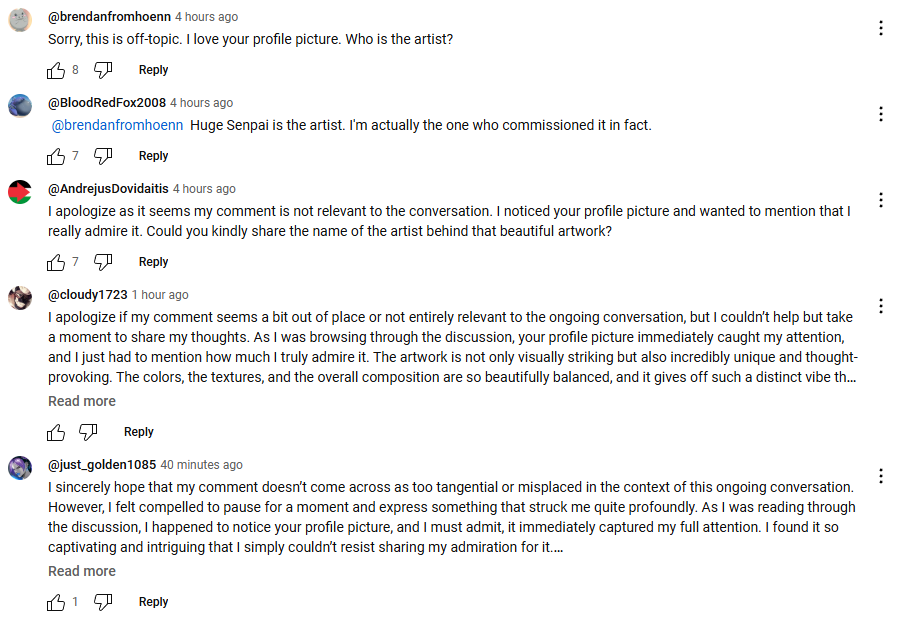Dislike the comment by @cloudy1723

(x=88, y=432)
